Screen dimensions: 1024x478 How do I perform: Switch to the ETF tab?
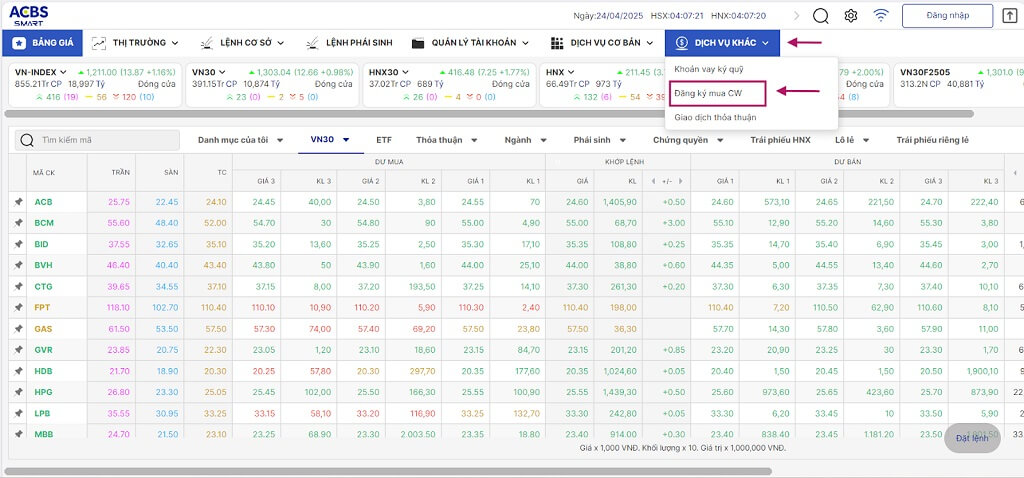pos(384,140)
